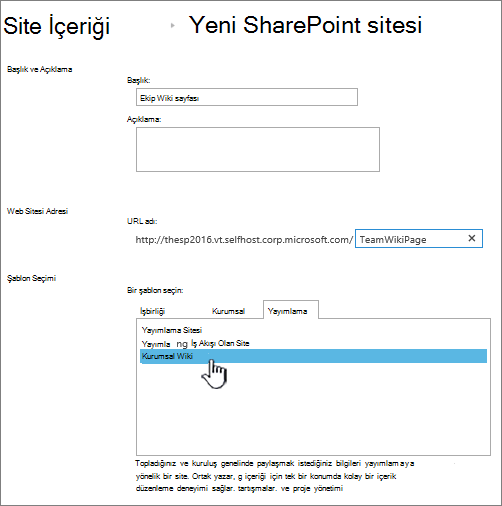Screen dimensions: 502x506
Task: Choose the Yayımlama Sitesi template
Action: click(x=172, y=330)
